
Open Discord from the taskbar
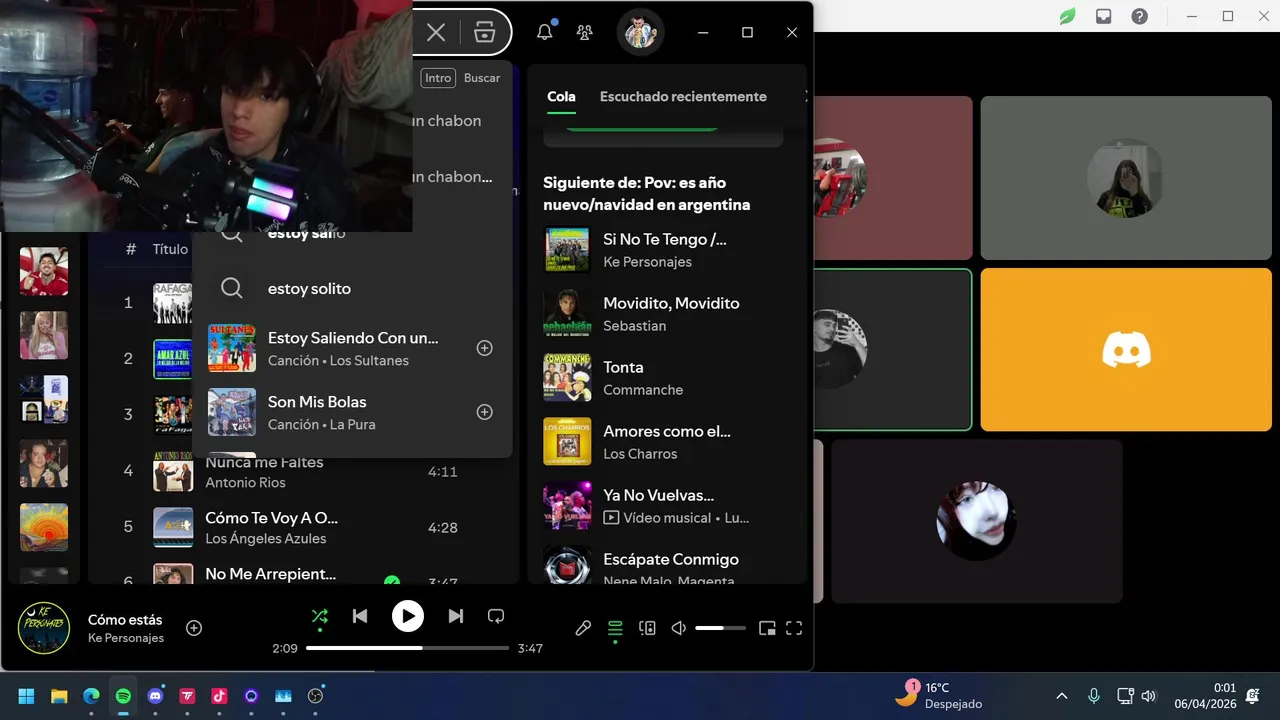pyautogui.click(x=155, y=696)
